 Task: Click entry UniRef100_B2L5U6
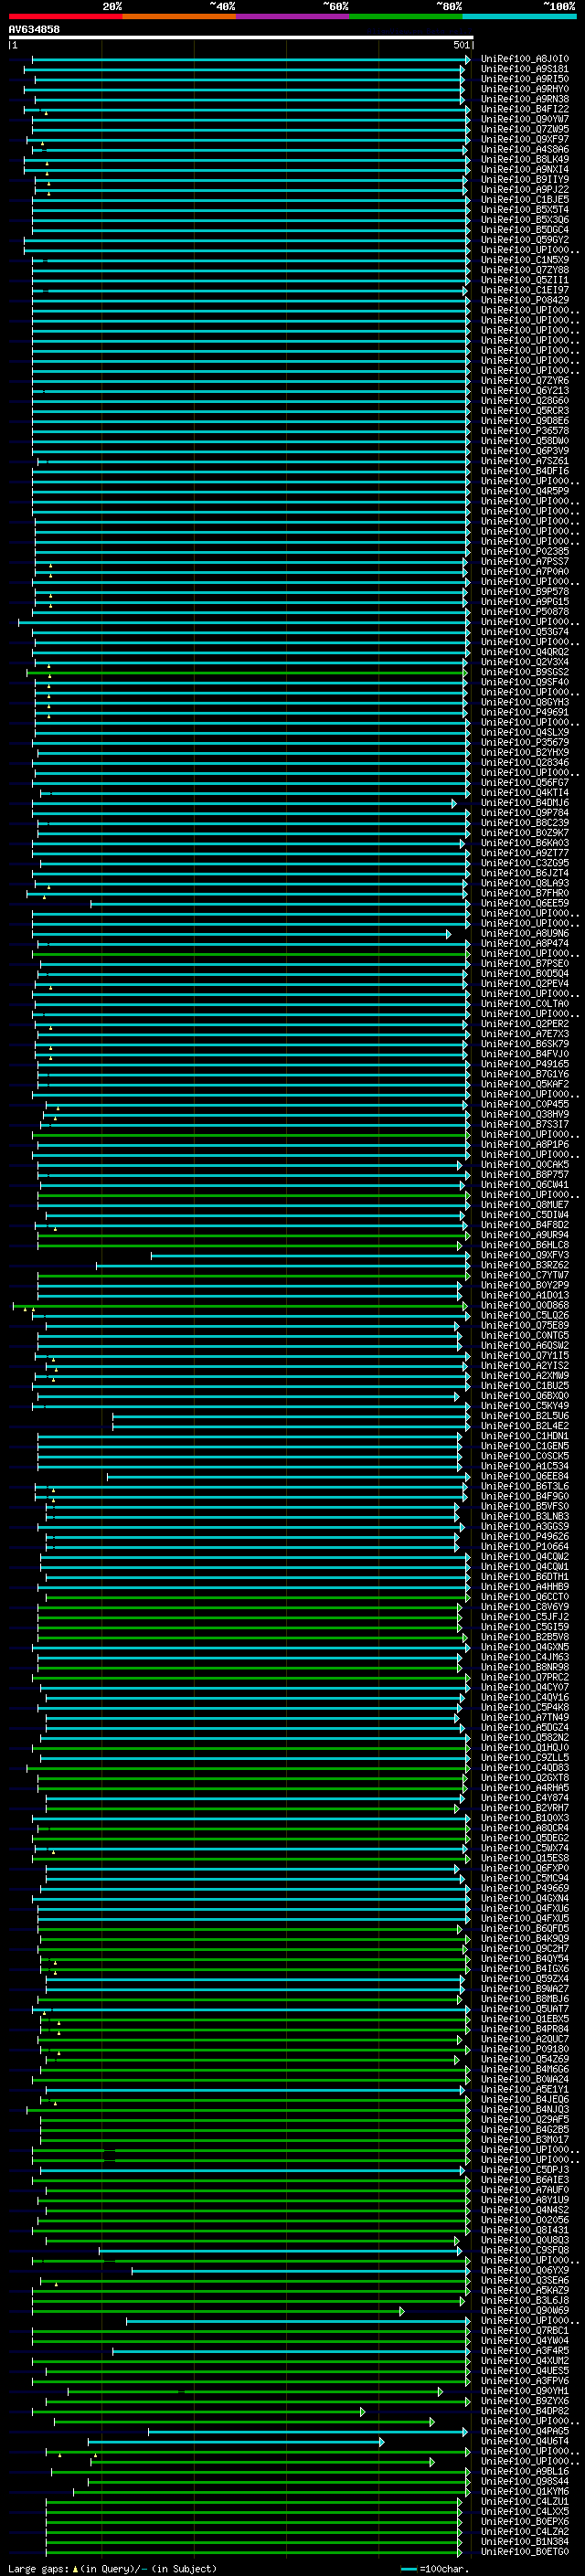(x=525, y=1417)
